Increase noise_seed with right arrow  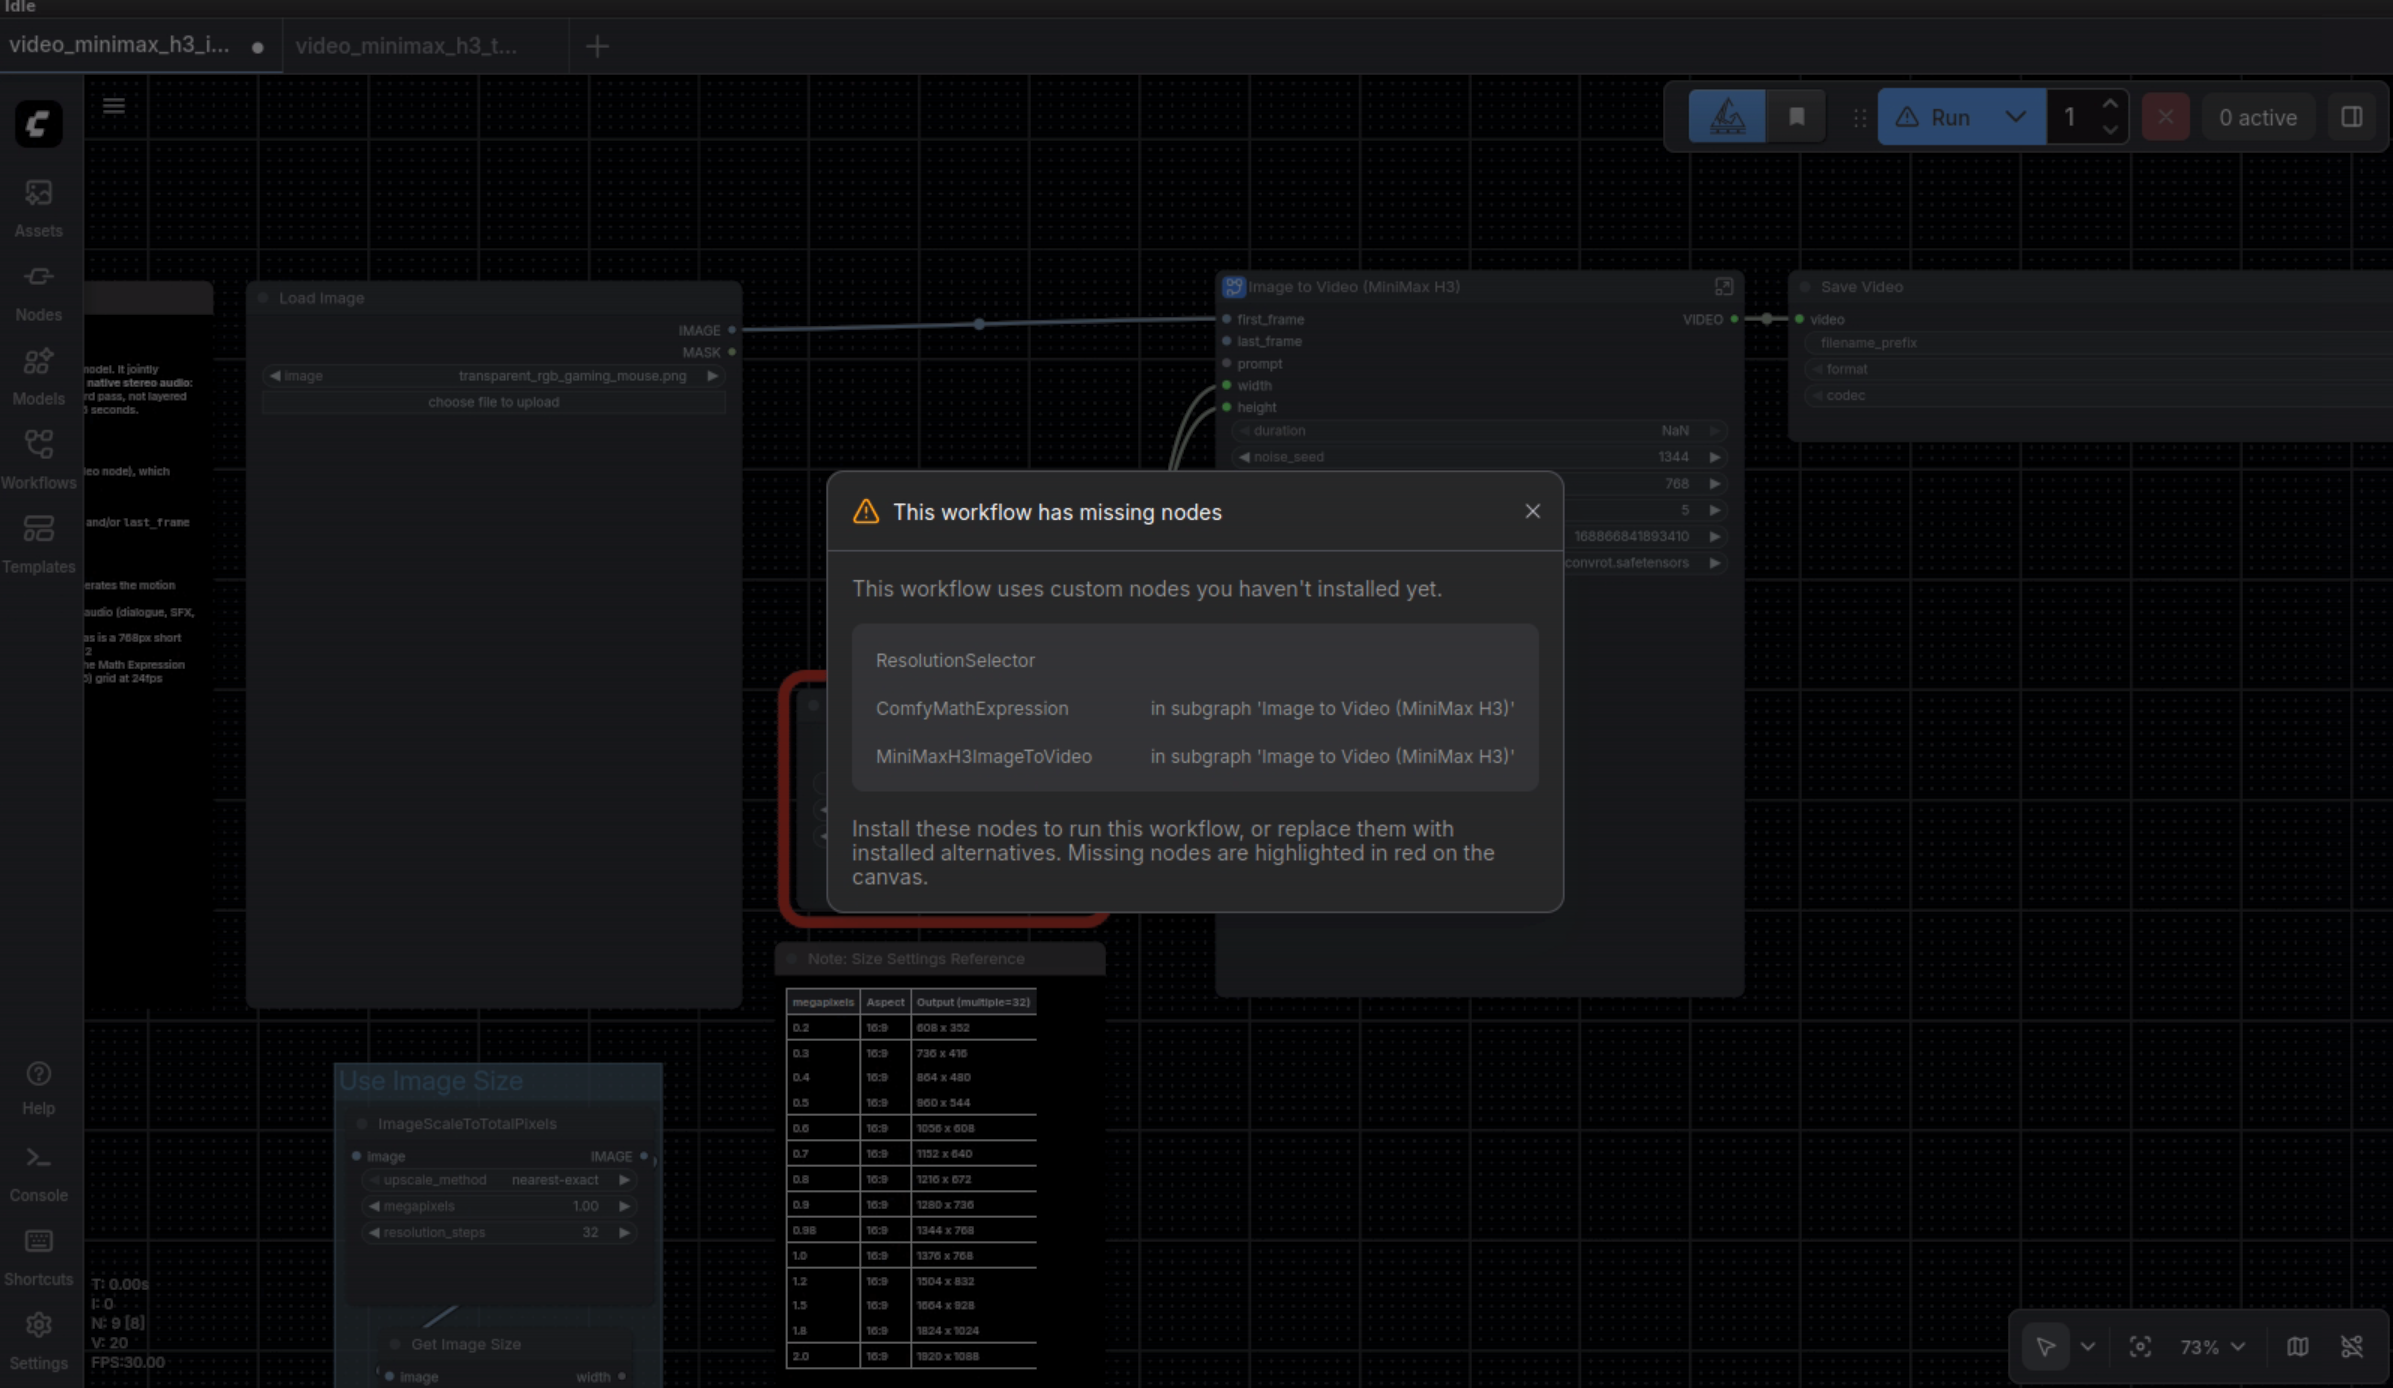tap(1714, 457)
